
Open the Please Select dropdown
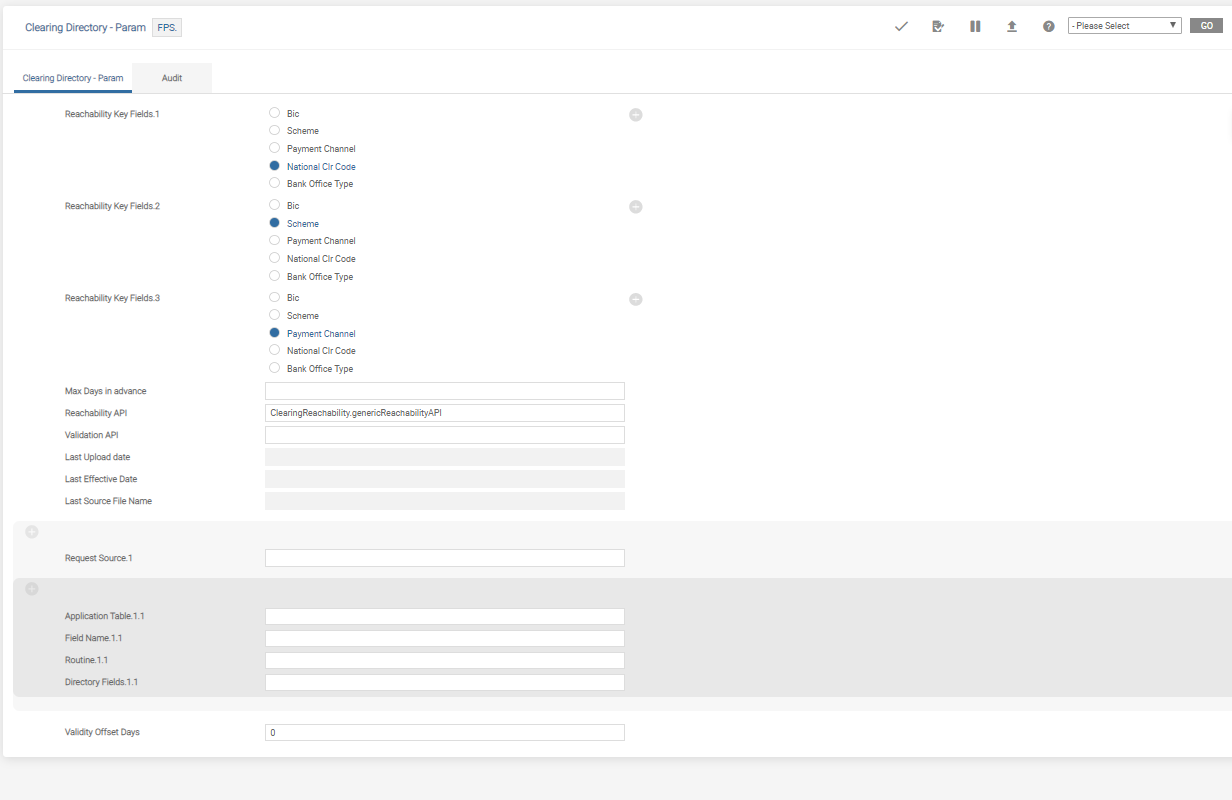tap(1124, 26)
